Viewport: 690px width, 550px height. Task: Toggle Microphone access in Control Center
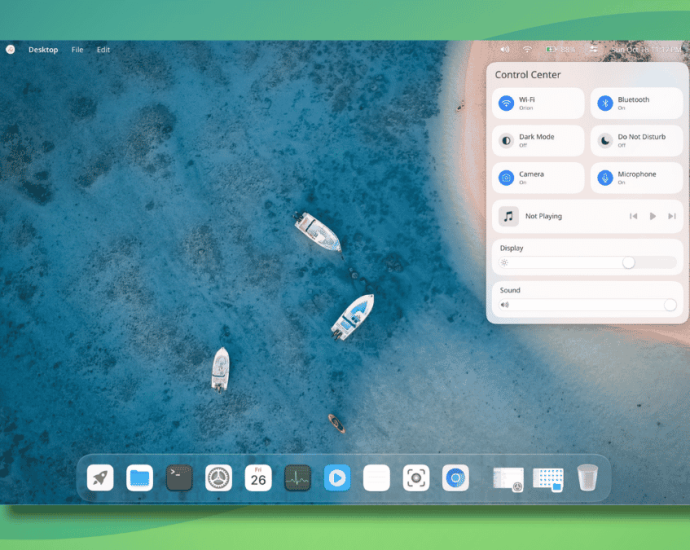(636, 178)
